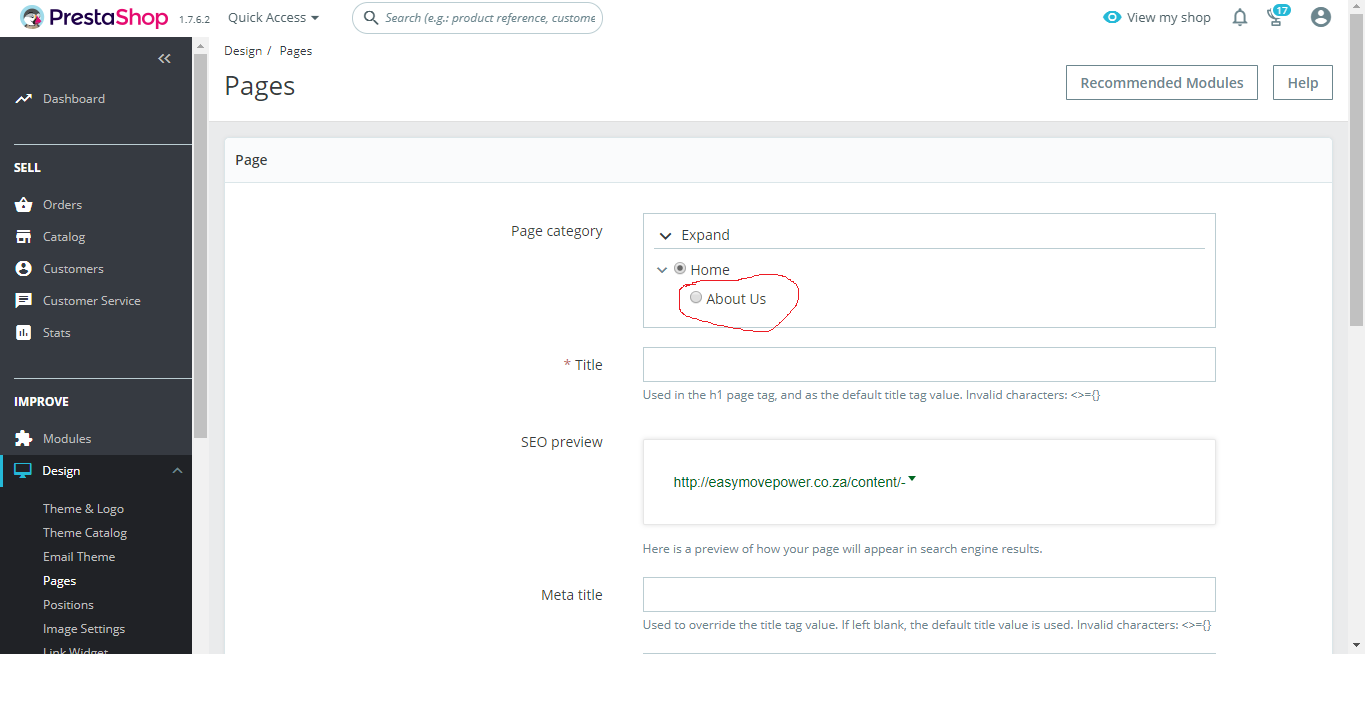
Task: Open the user profile avatar icon
Action: point(1321,17)
